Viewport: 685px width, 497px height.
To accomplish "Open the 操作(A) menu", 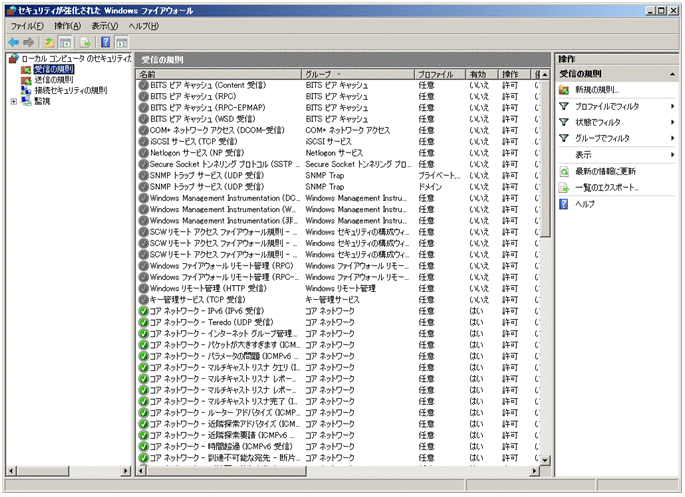I will click(68, 25).
